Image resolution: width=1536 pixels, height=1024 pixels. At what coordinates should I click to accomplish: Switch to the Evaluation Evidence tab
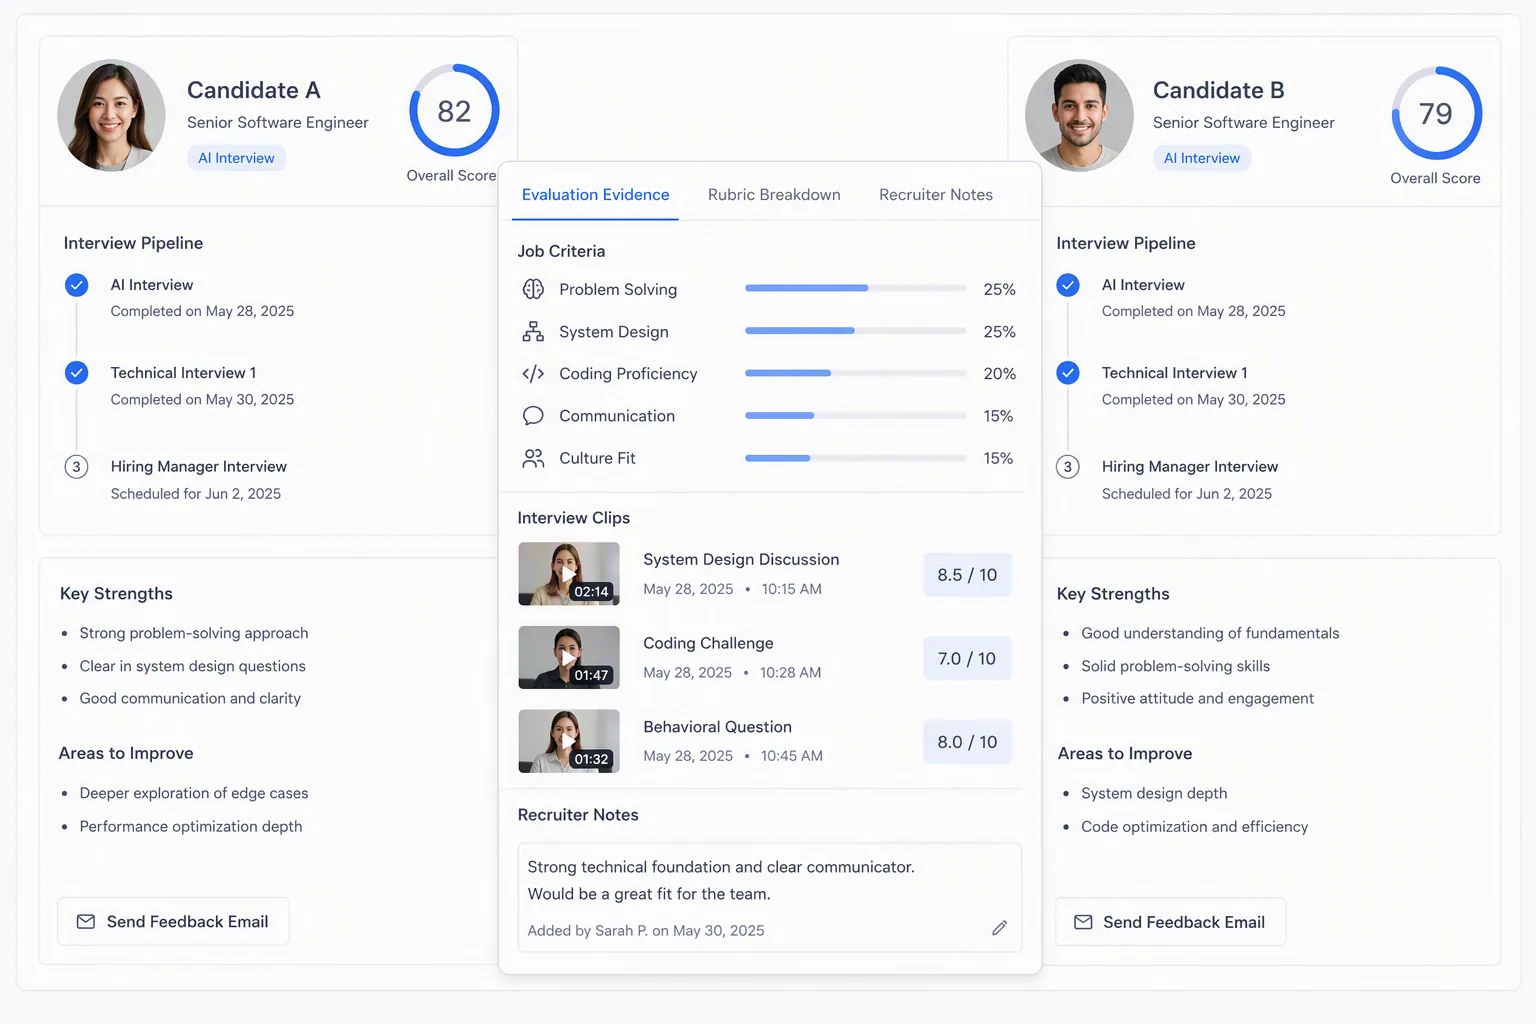point(595,195)
